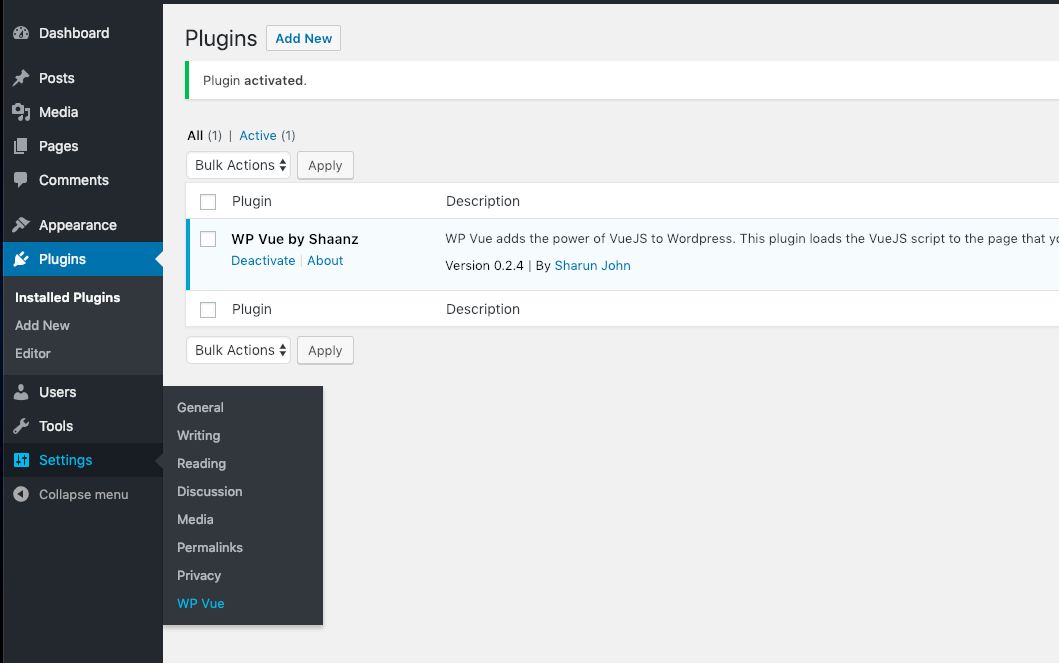Image resolution: width=1059 pixels, height=663 pixels.
Task: Click the top Description column header
Action: coord(483,201)
